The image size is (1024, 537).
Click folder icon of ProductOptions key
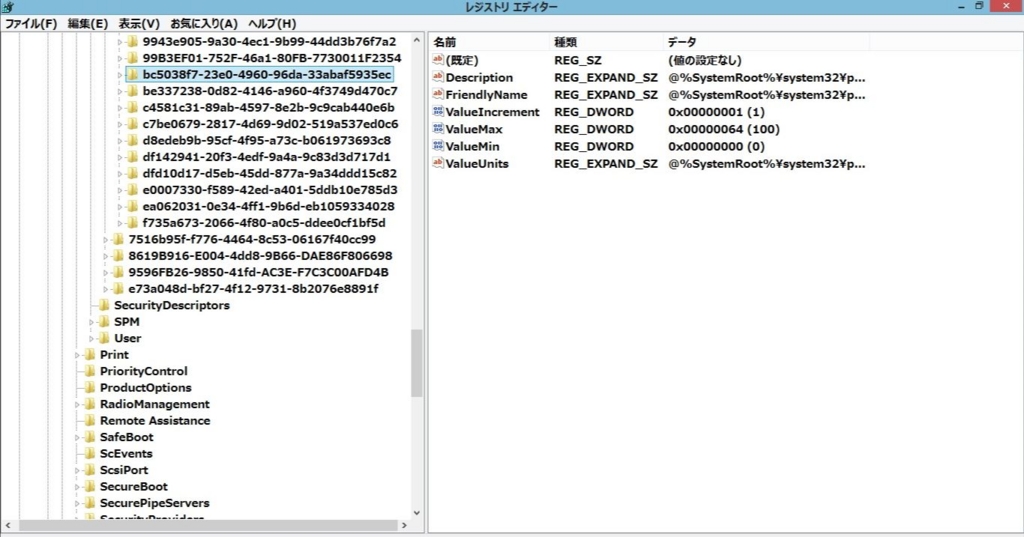(x=90, y=387)
